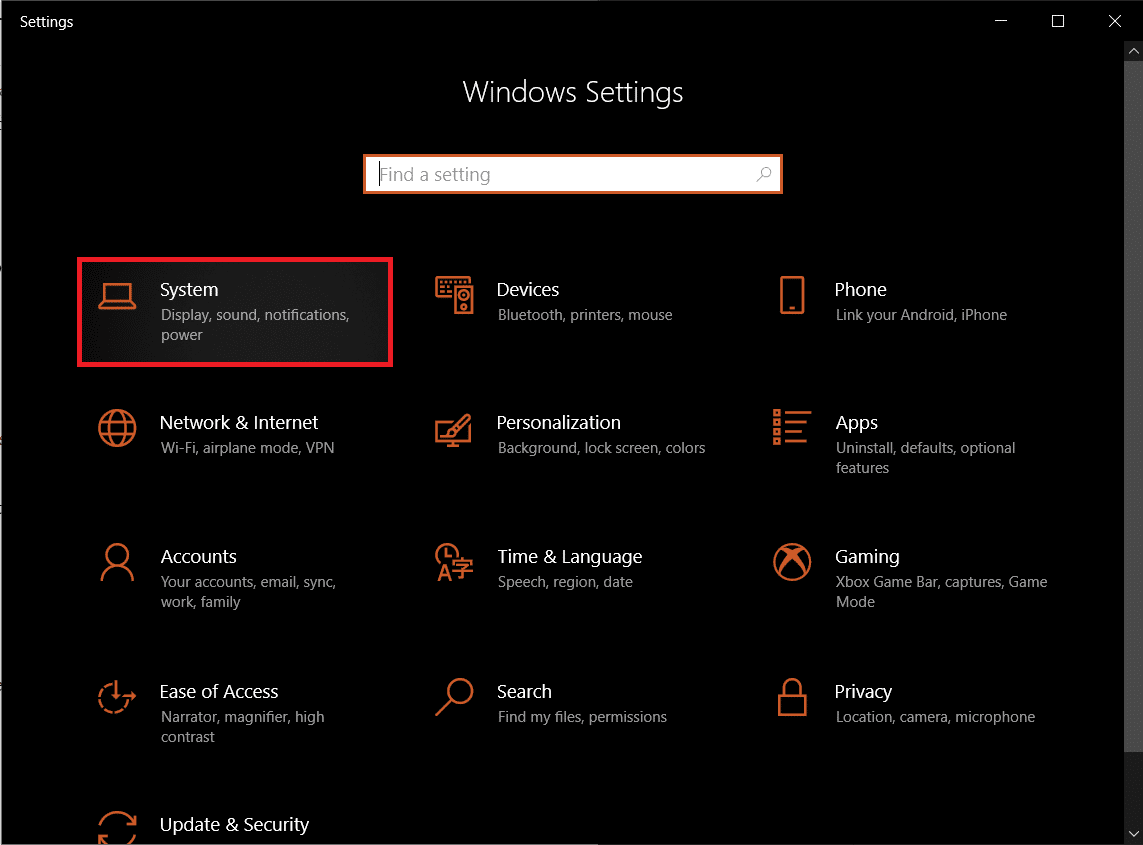Click the Network & Internet globe icon
The width and height of the screenshot is (1143, 845).
click(117, 430)
